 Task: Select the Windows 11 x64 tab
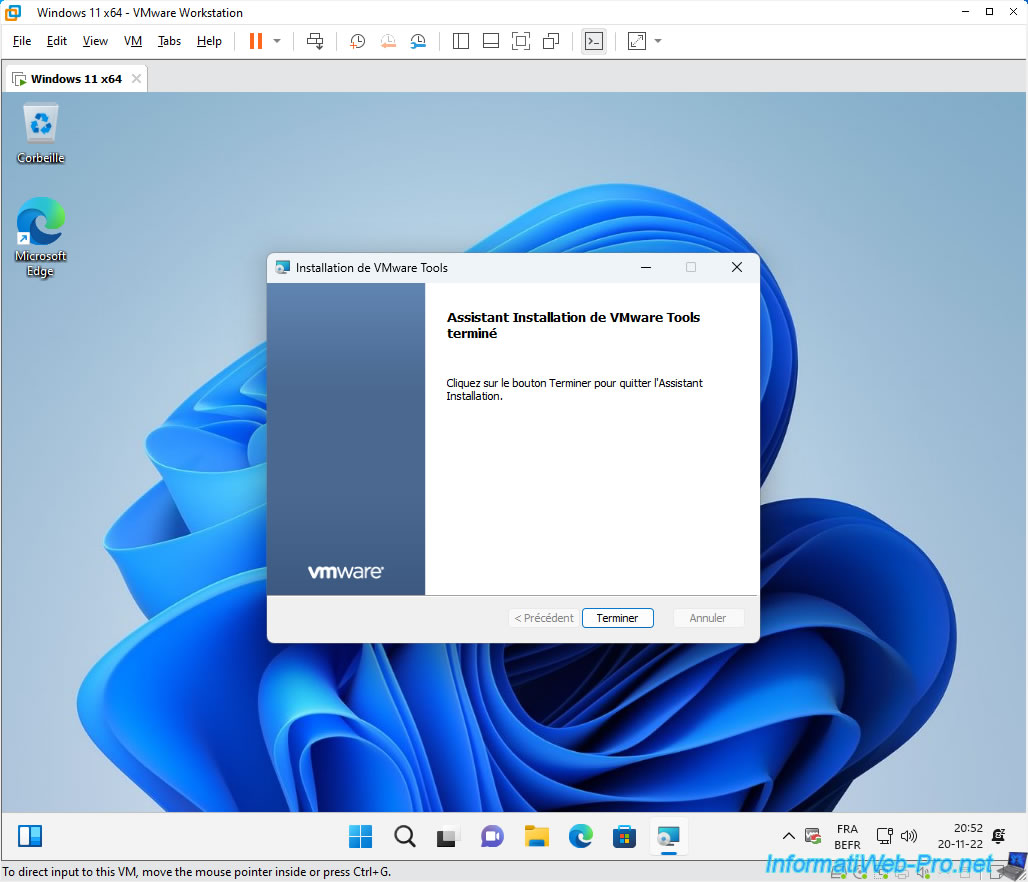tap(76, 79)
